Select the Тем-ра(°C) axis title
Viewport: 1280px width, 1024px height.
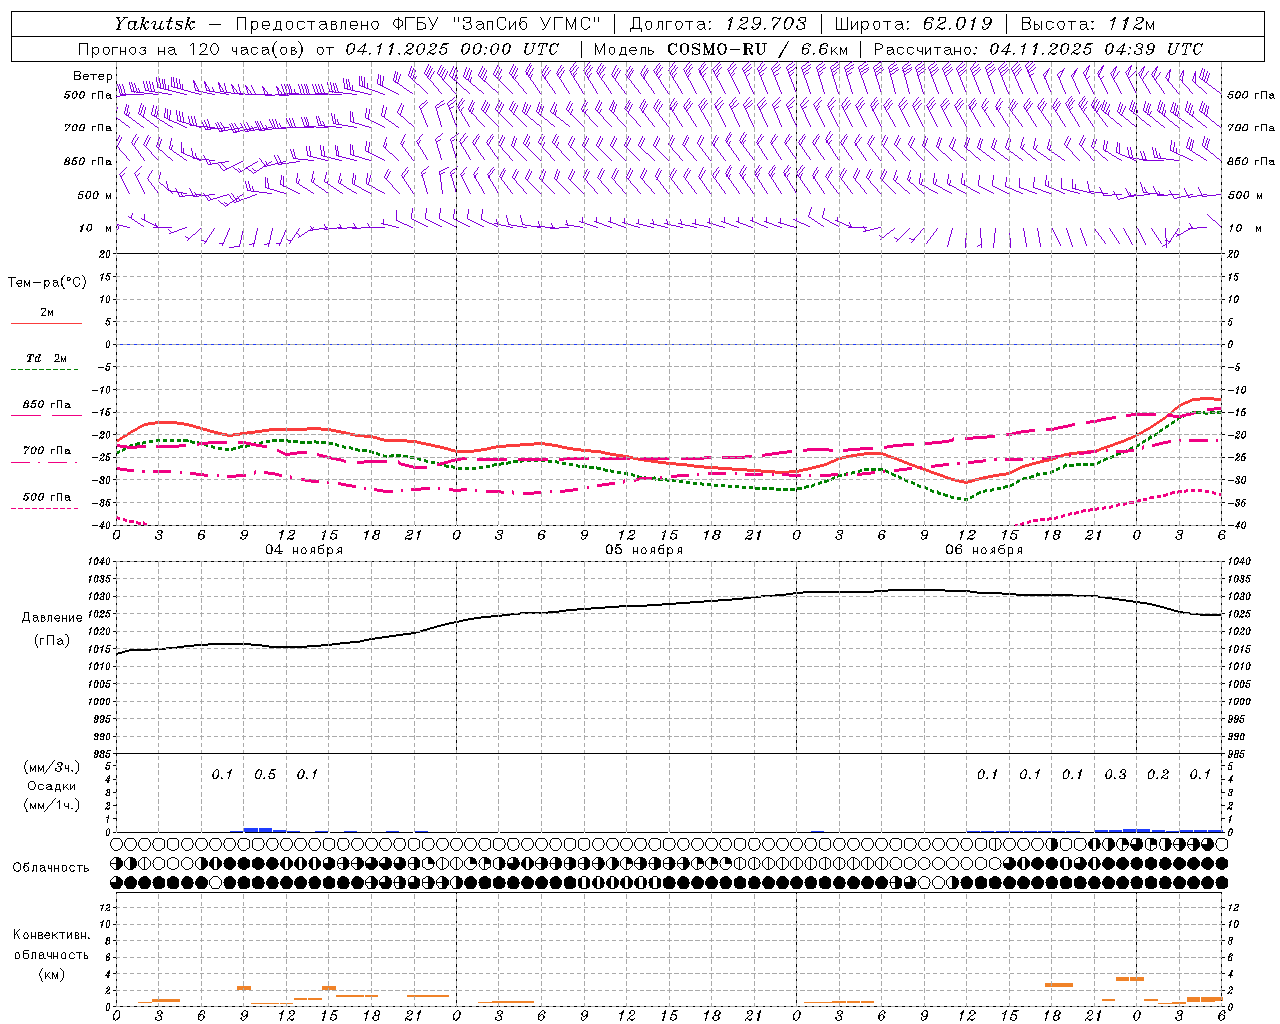pos(47,283)
